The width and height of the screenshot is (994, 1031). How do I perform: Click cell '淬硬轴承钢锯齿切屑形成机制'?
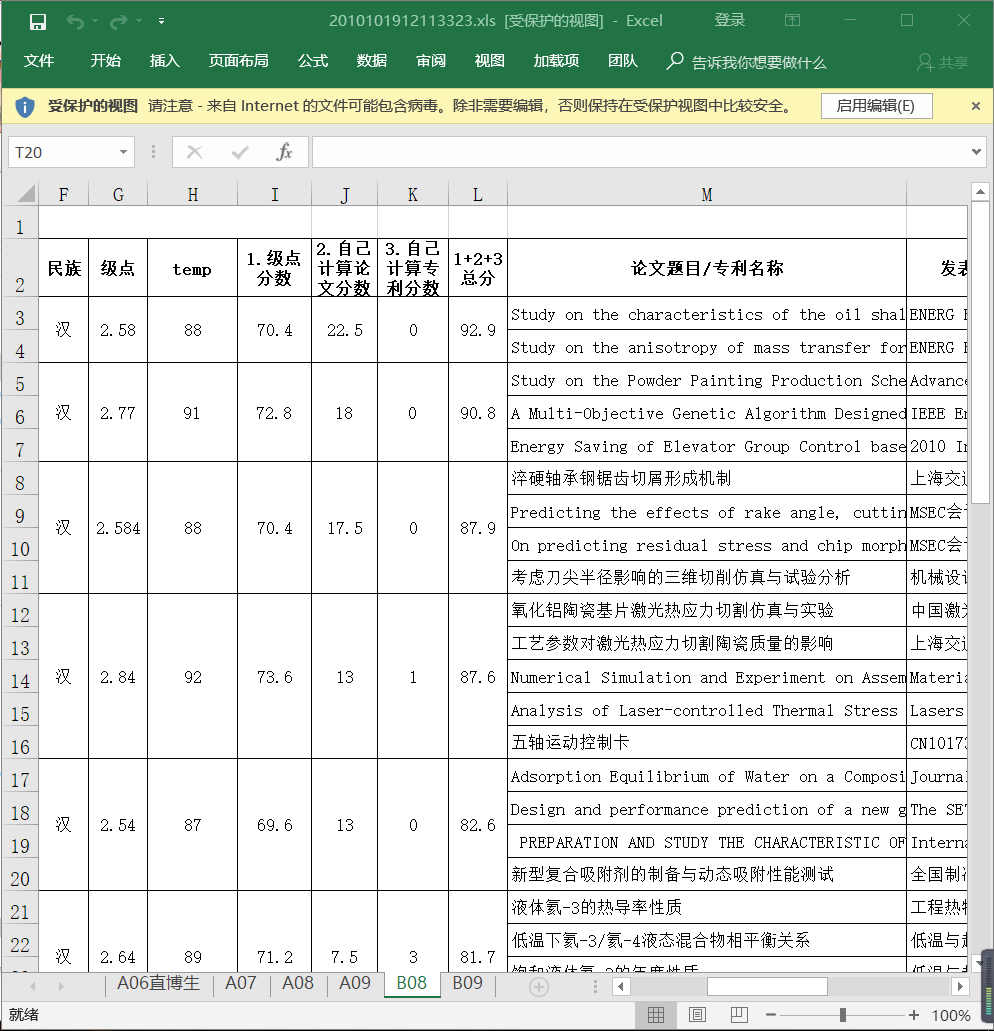(707, 479)
